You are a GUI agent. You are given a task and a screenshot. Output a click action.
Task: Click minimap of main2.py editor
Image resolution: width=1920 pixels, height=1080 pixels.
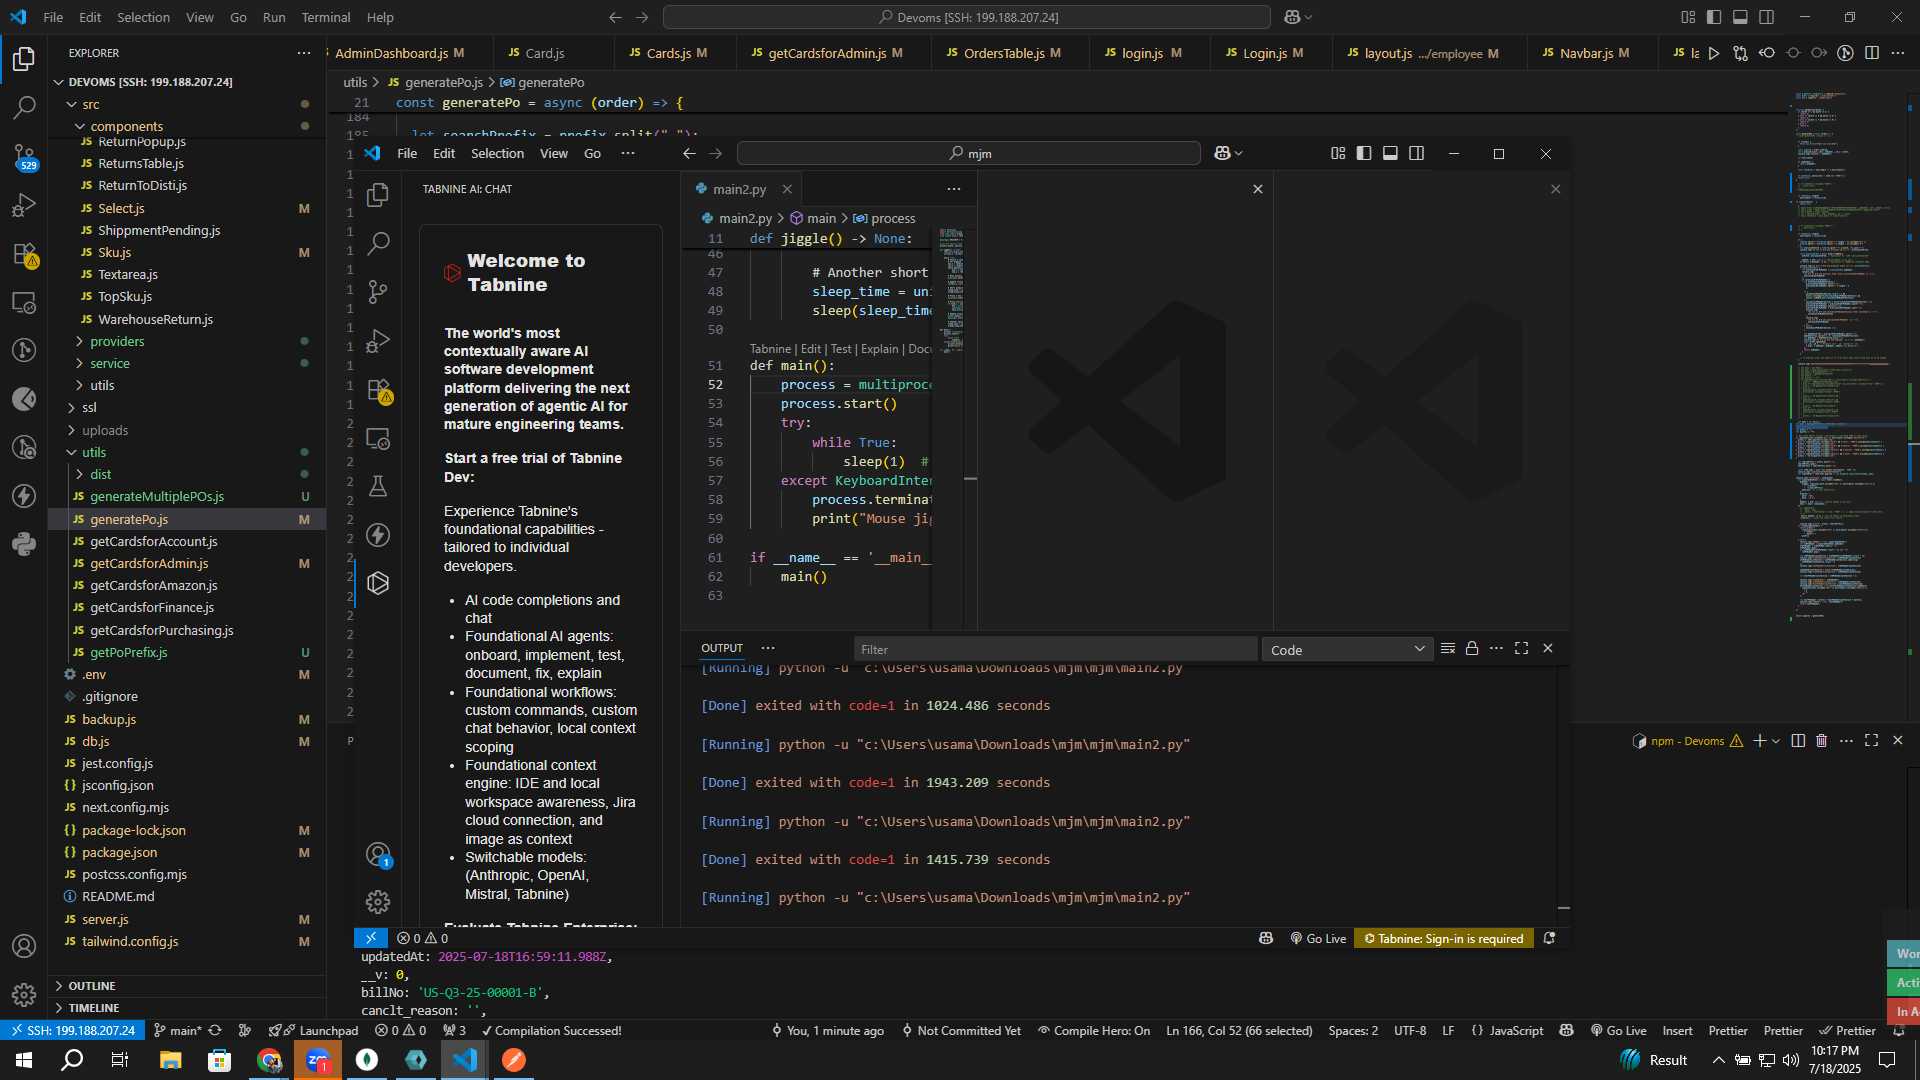pos(951,290)
